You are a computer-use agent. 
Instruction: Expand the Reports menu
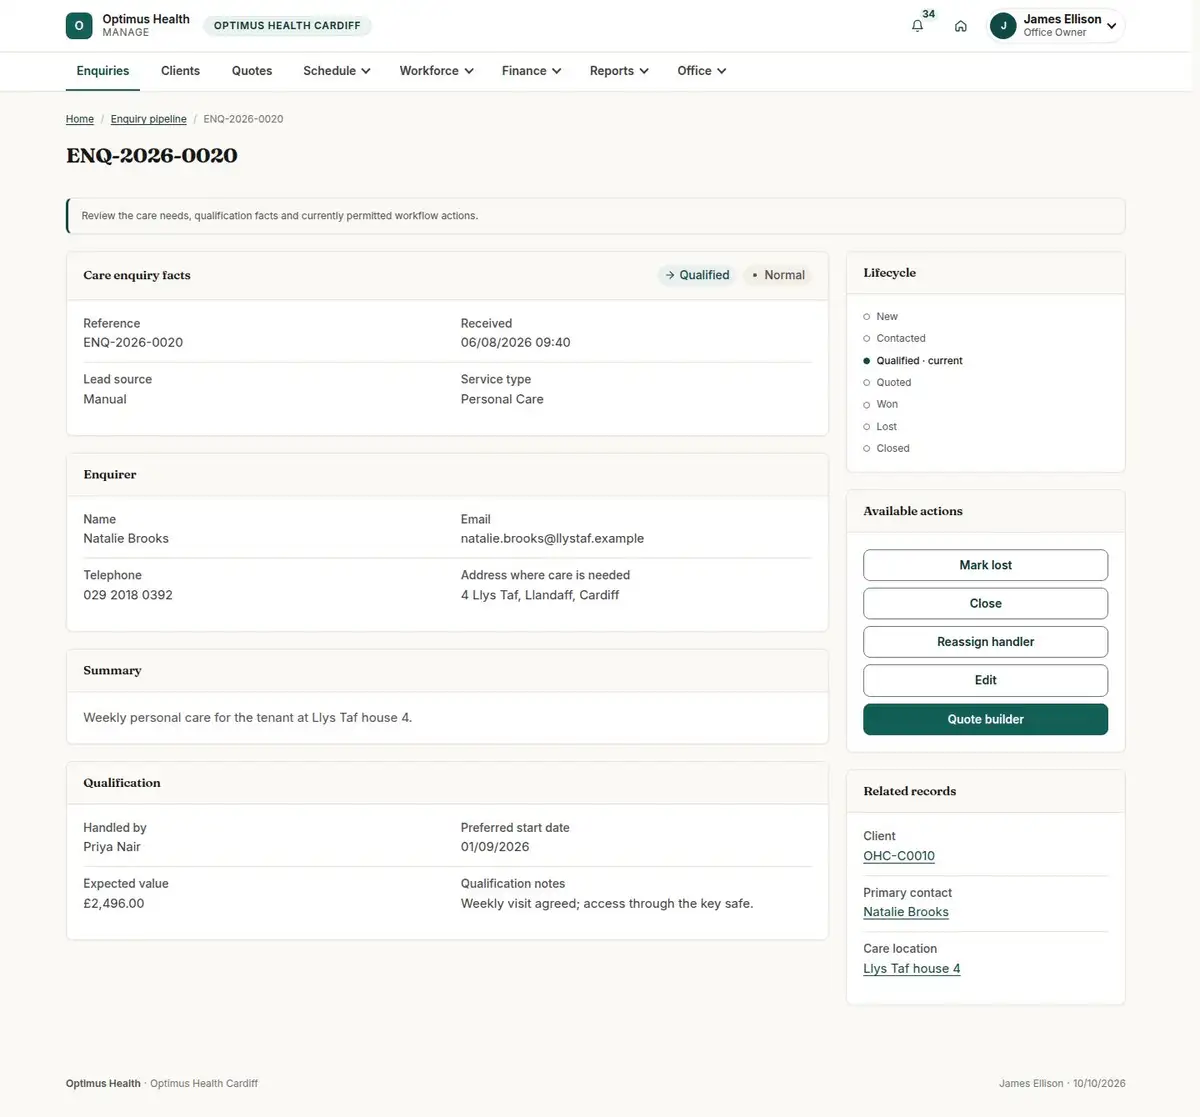point(619,71)
